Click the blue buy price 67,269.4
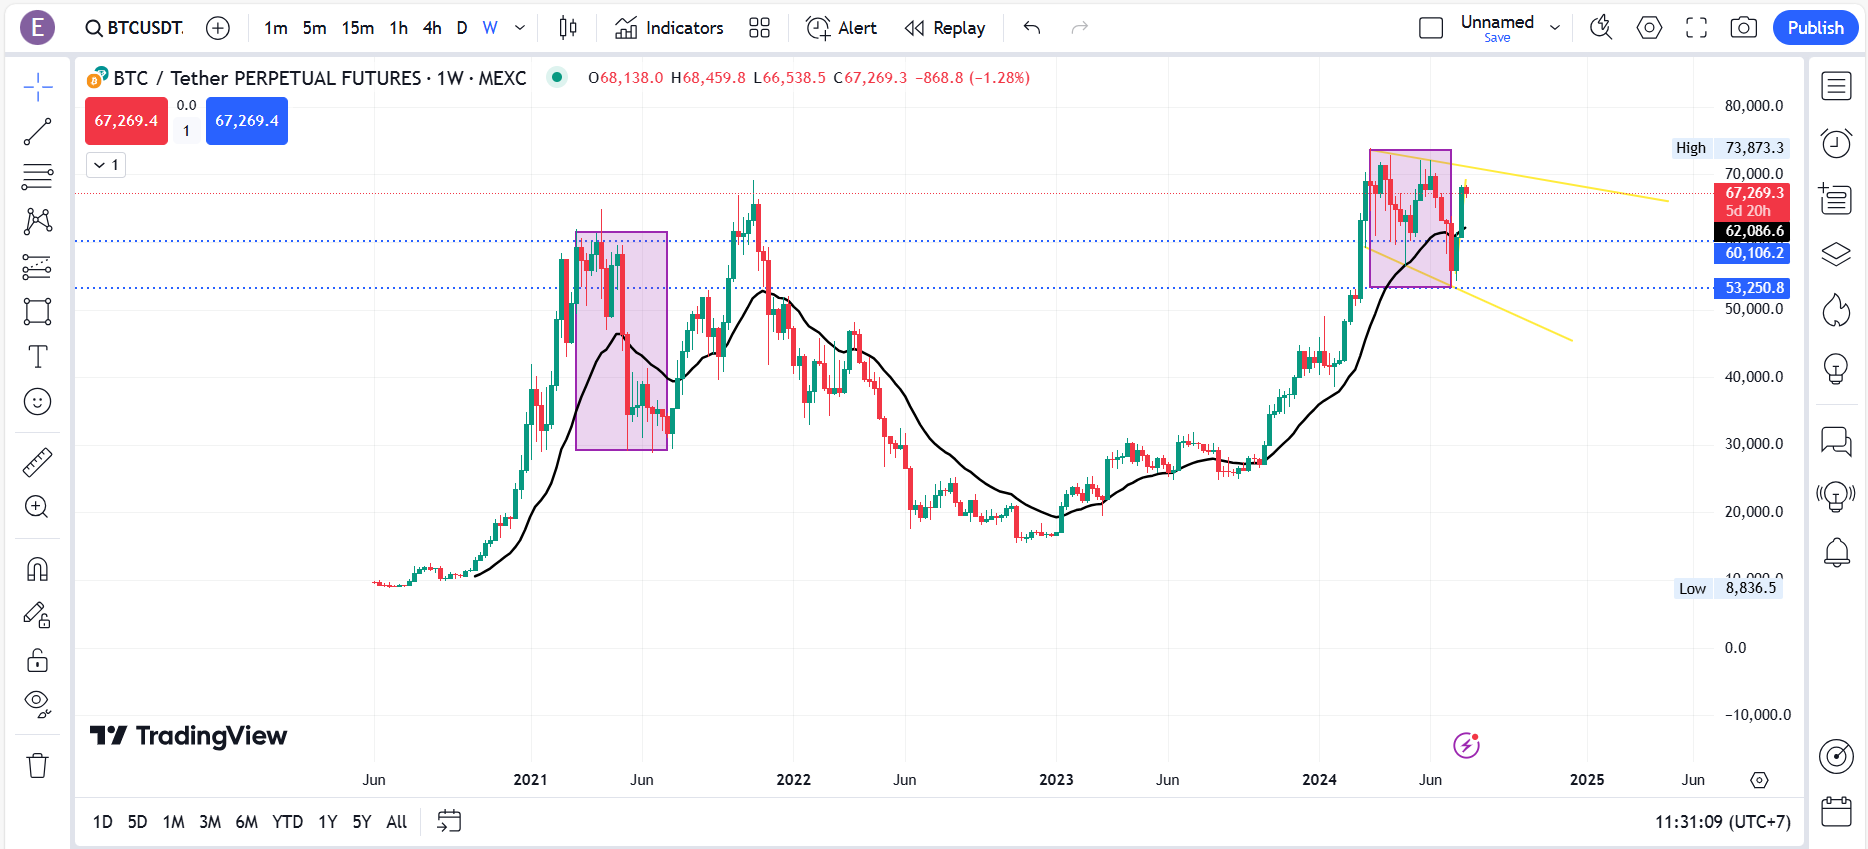The height and width of the screenshot is (849, 1868). pos(247,121)
